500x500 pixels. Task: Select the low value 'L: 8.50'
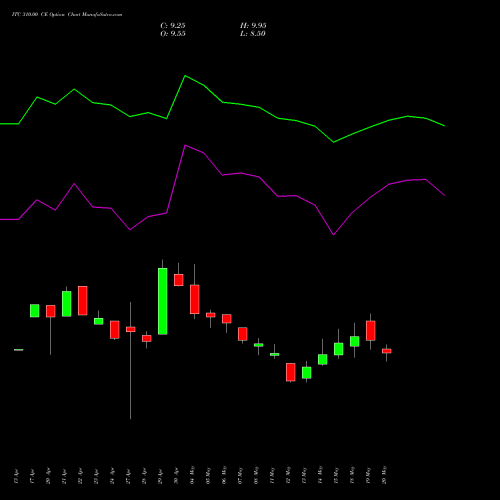[x=253, y=34]
